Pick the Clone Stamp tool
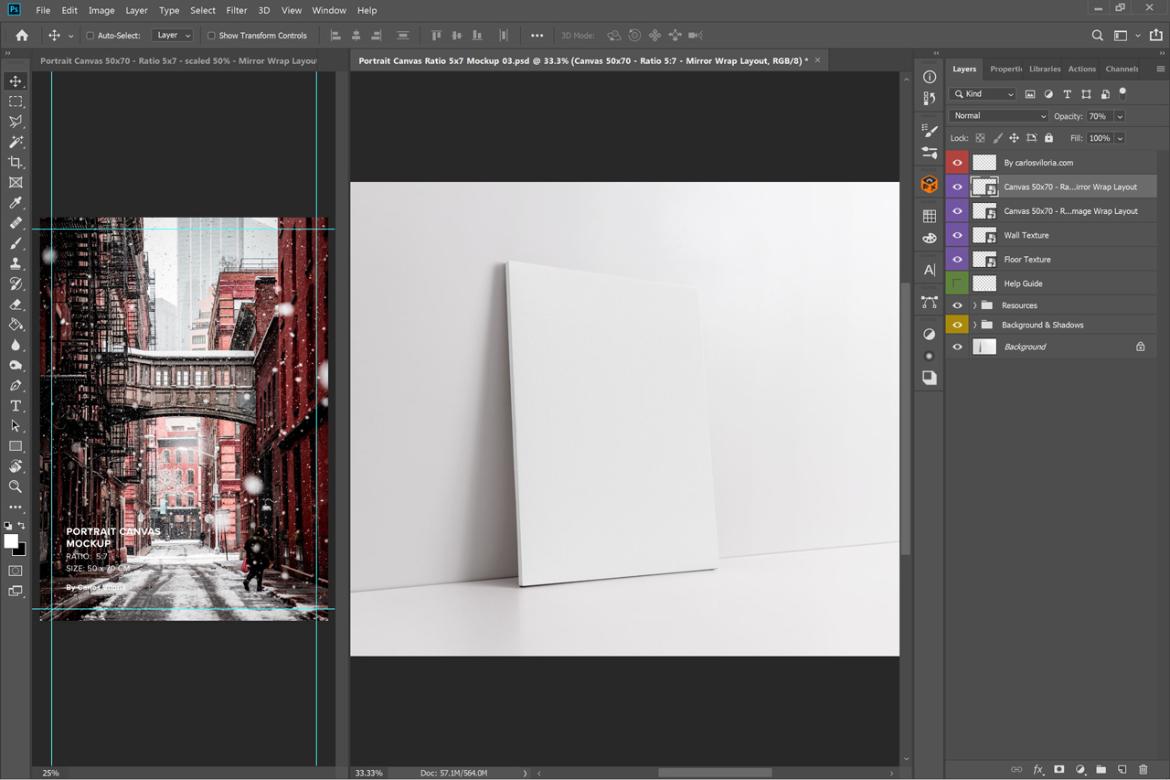This screenshot has height=780, width=1170. tap(15, 263)
